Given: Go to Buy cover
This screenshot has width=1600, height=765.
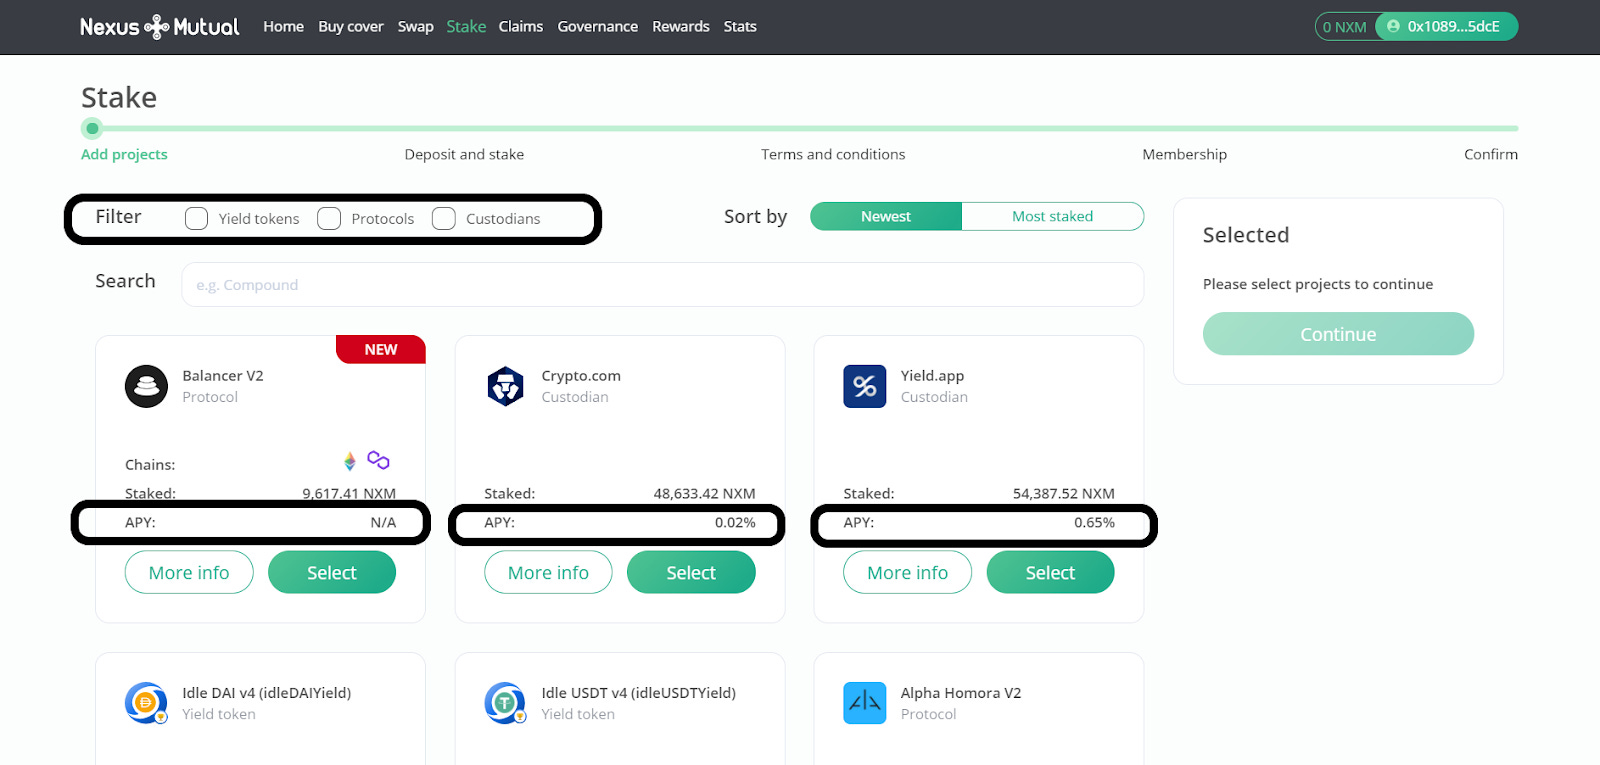Looking at the screenshot, I should click(x=351, y=27).
